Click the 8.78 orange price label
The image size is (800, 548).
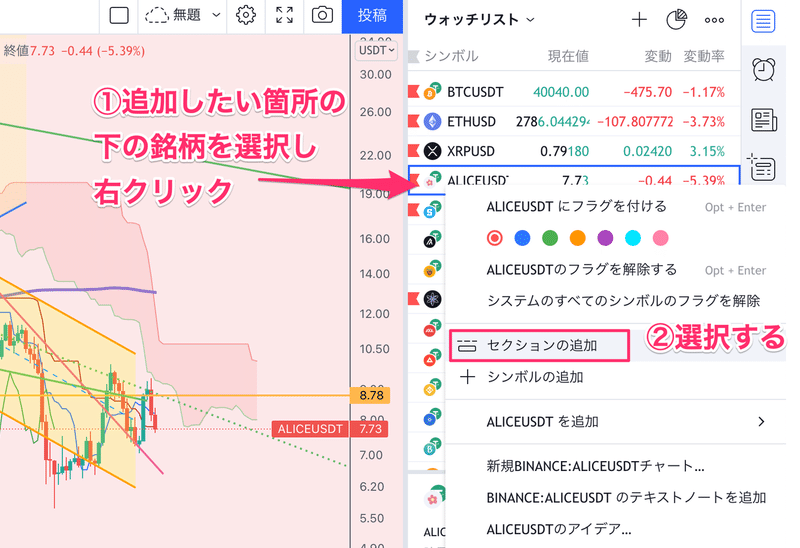coord(371,395)
